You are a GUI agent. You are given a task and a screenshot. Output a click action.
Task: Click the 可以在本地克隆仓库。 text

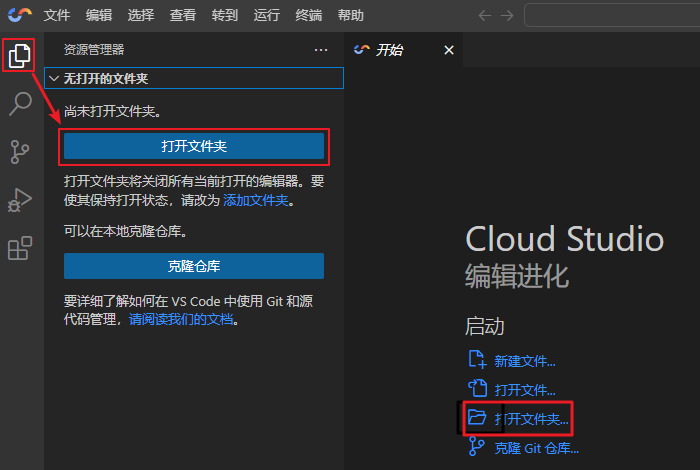pos(126,231)
